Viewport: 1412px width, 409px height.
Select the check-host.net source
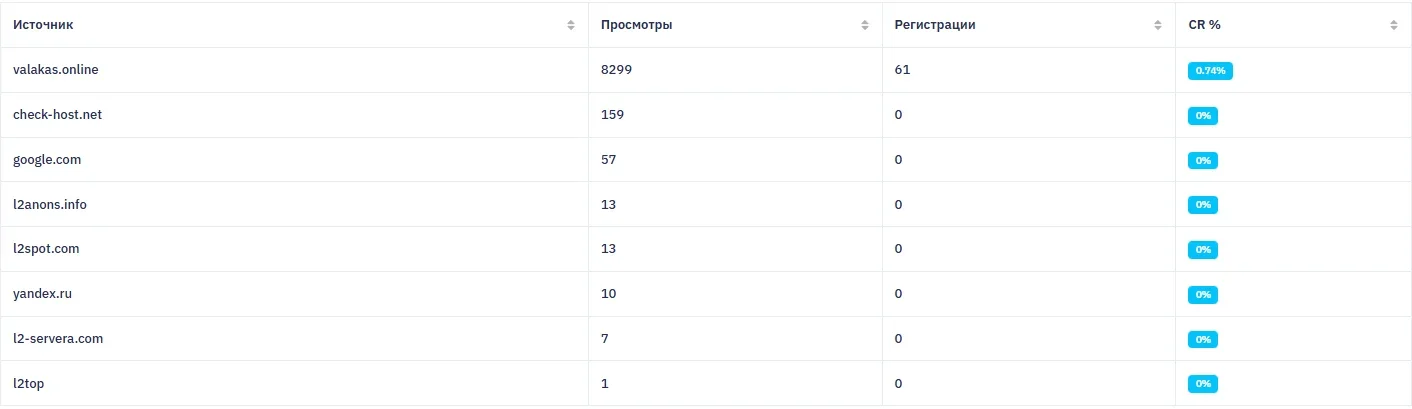click(57, 115)
